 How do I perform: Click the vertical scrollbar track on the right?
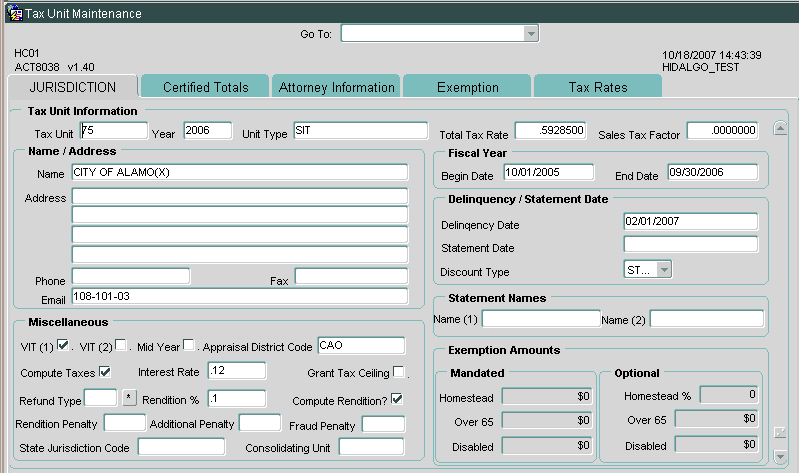point(780,280)
